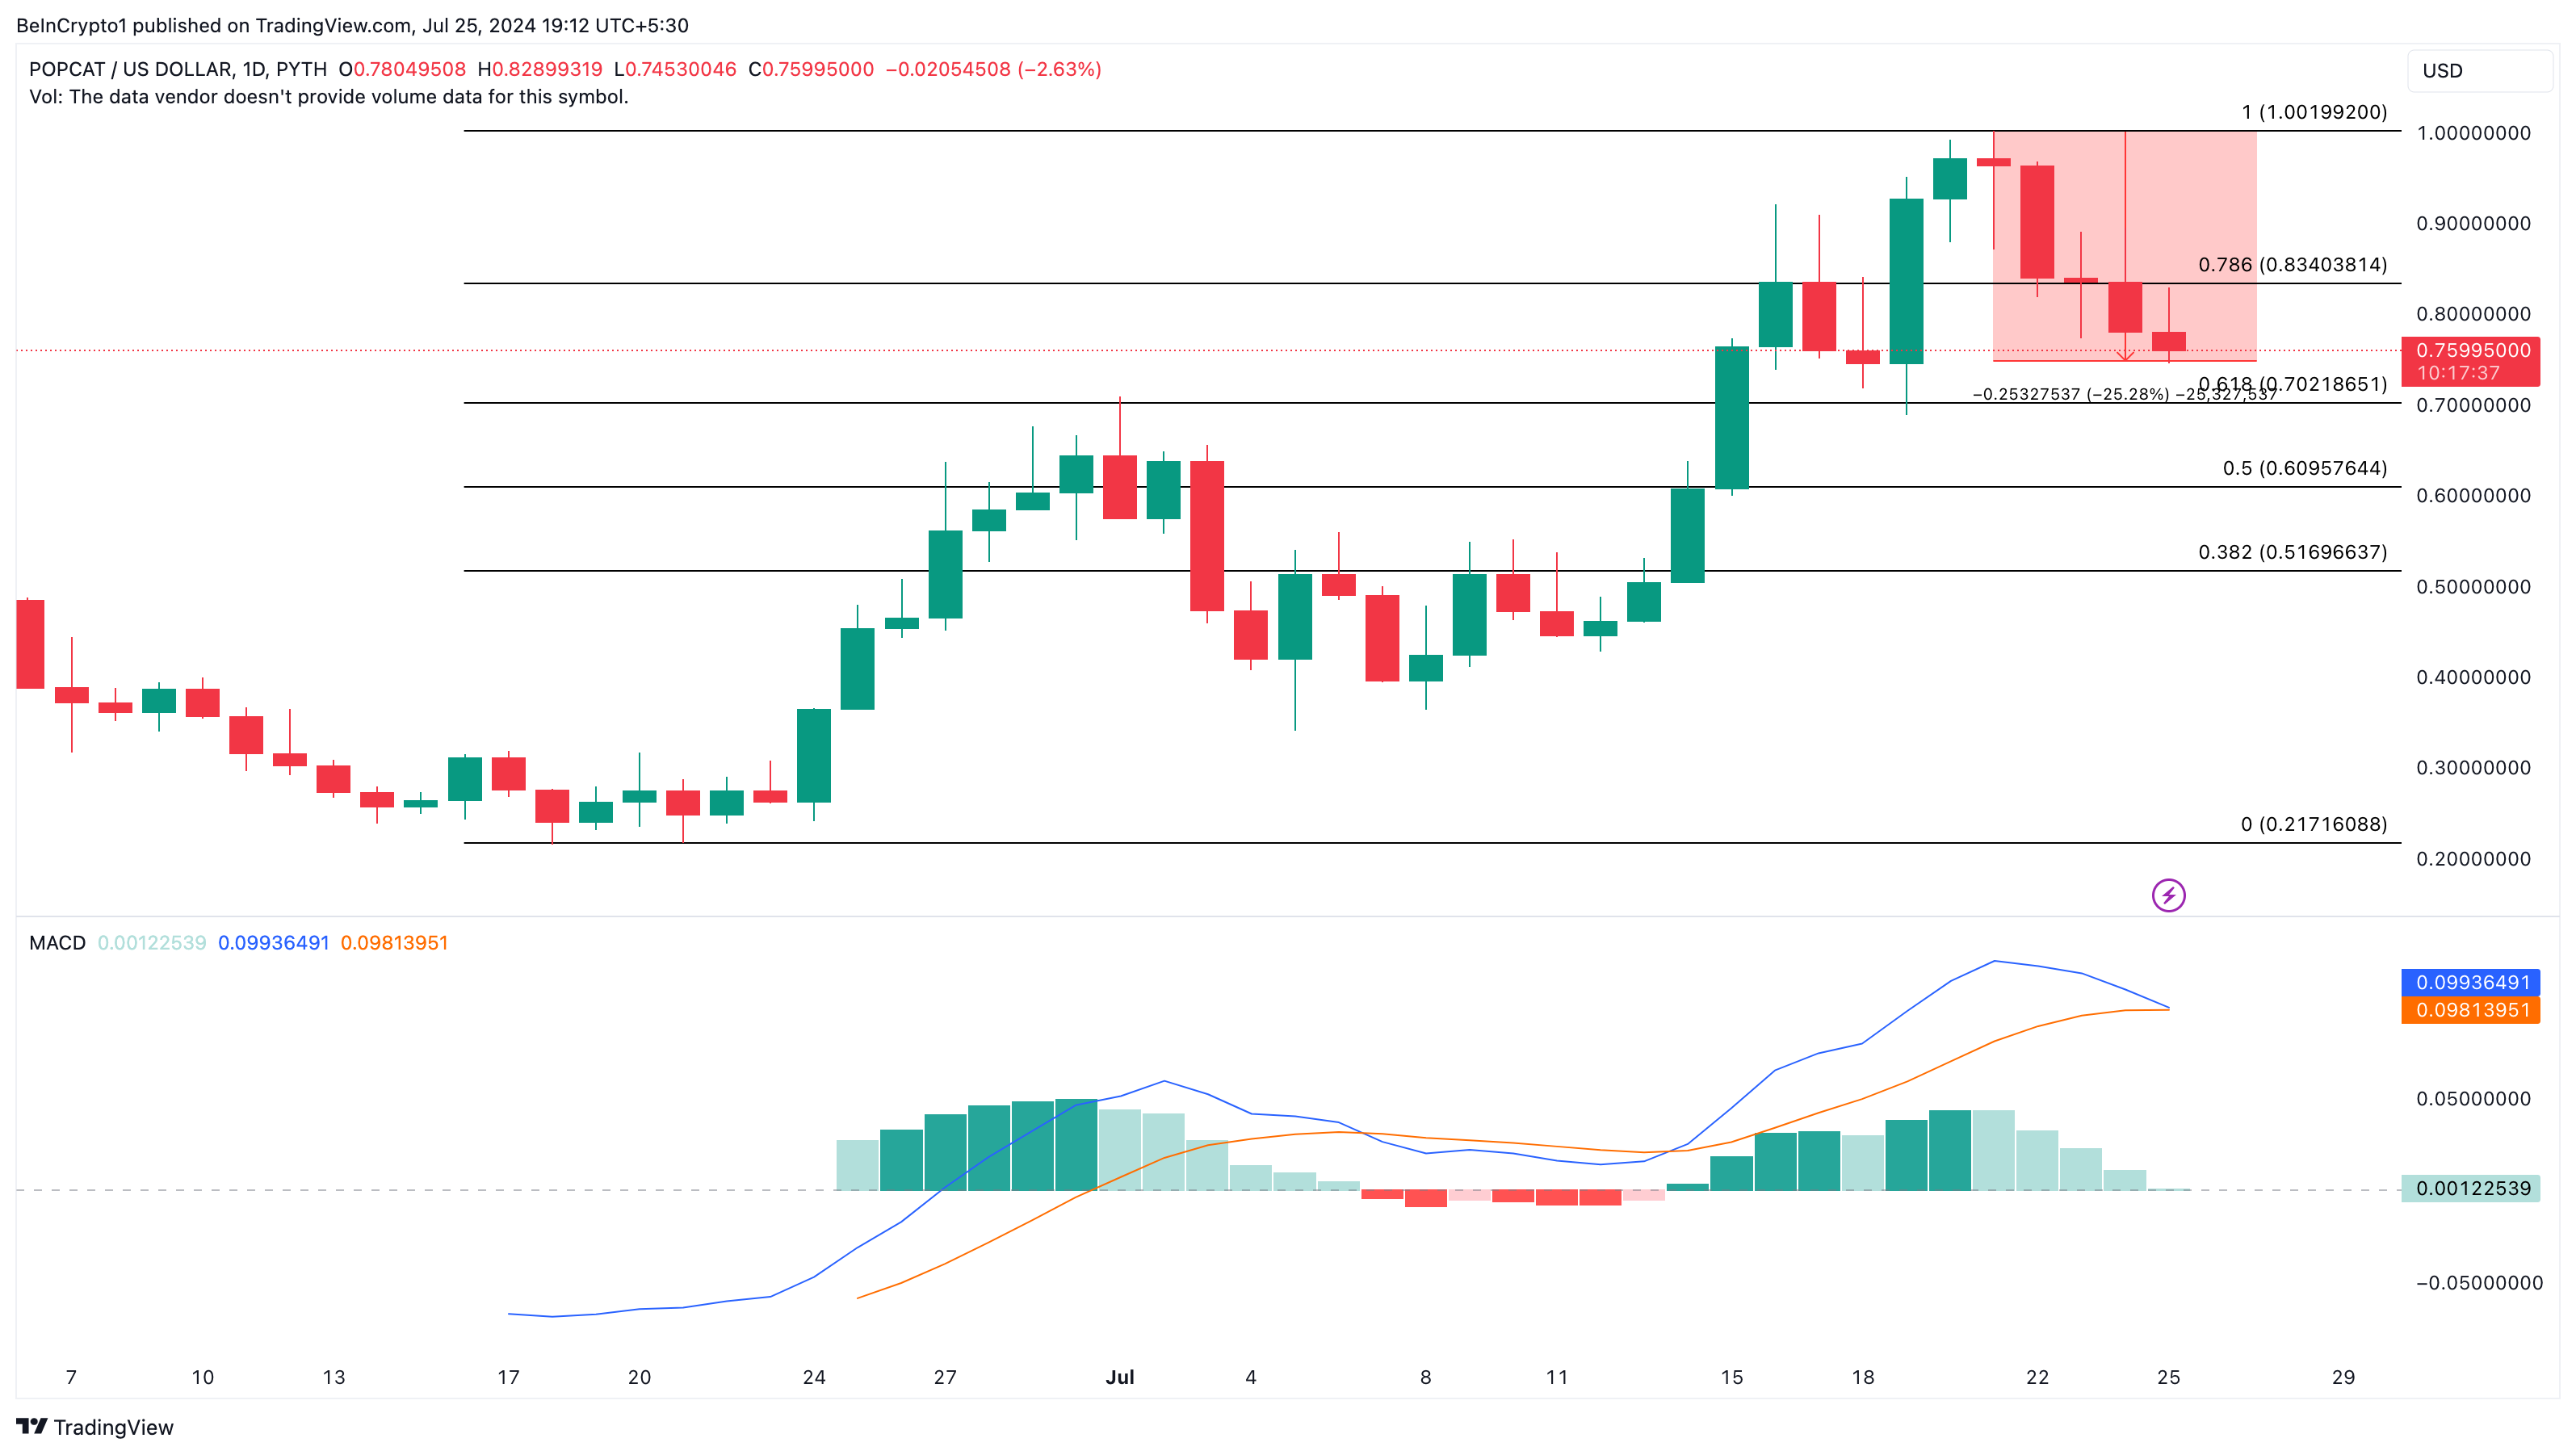Click the 0 (0.21716088) Fibonacci base label

pos(2313,824)
